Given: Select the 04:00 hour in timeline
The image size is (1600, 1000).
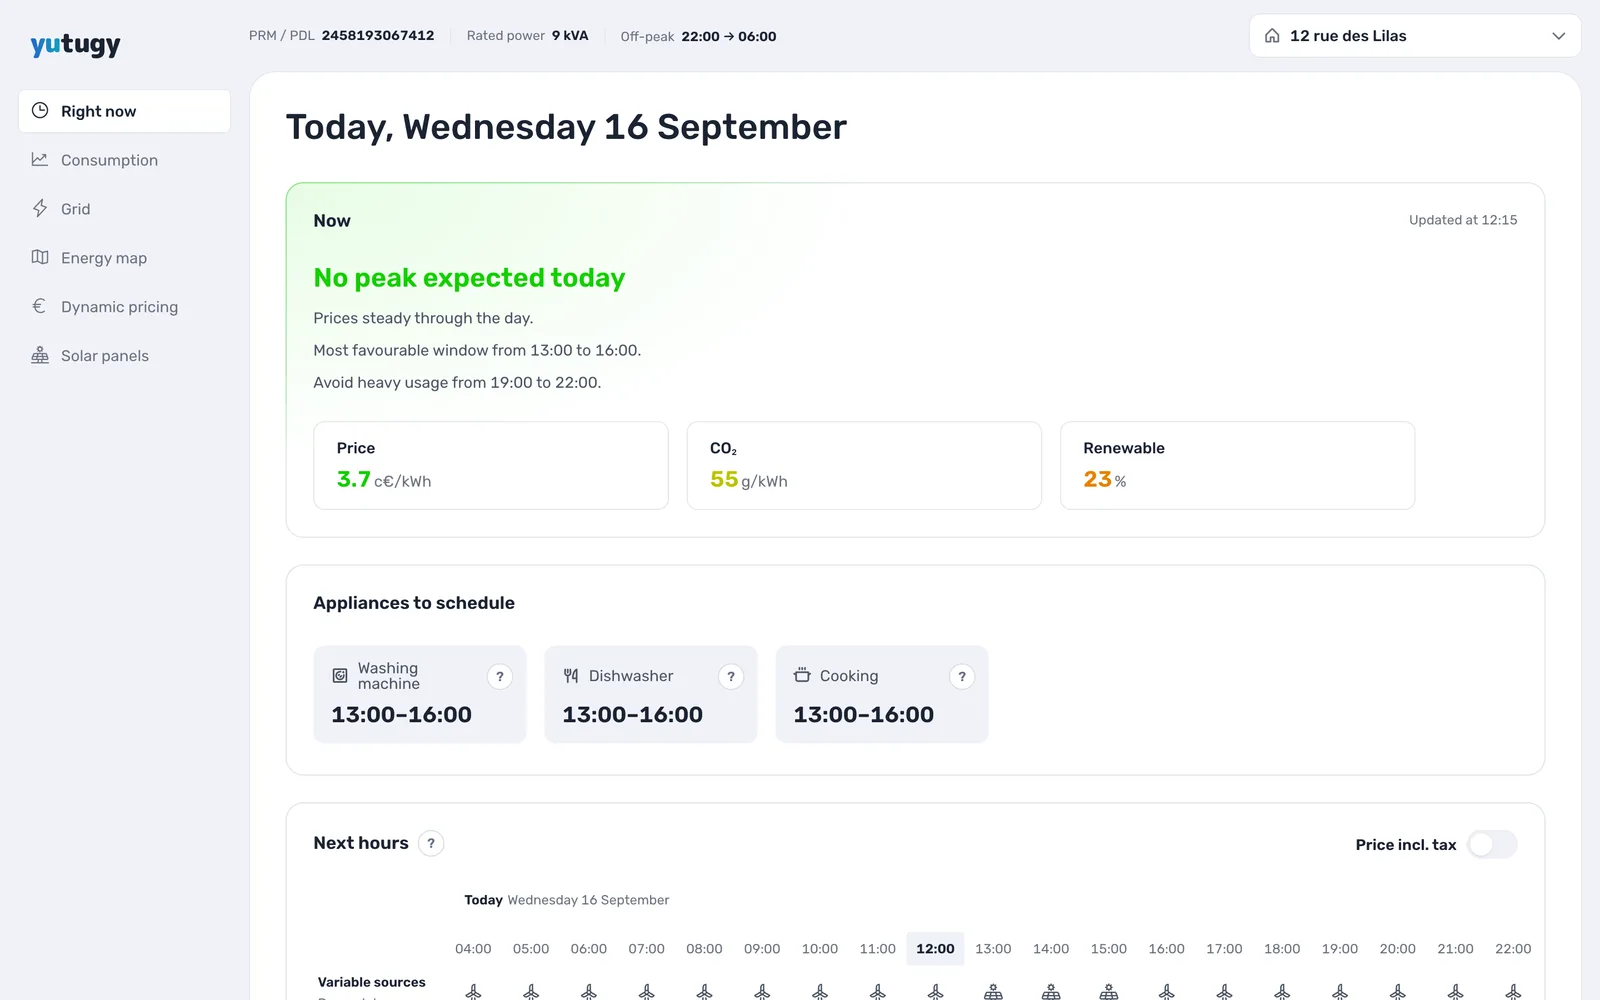Looking at the screenshot, I should coord(473,949).
